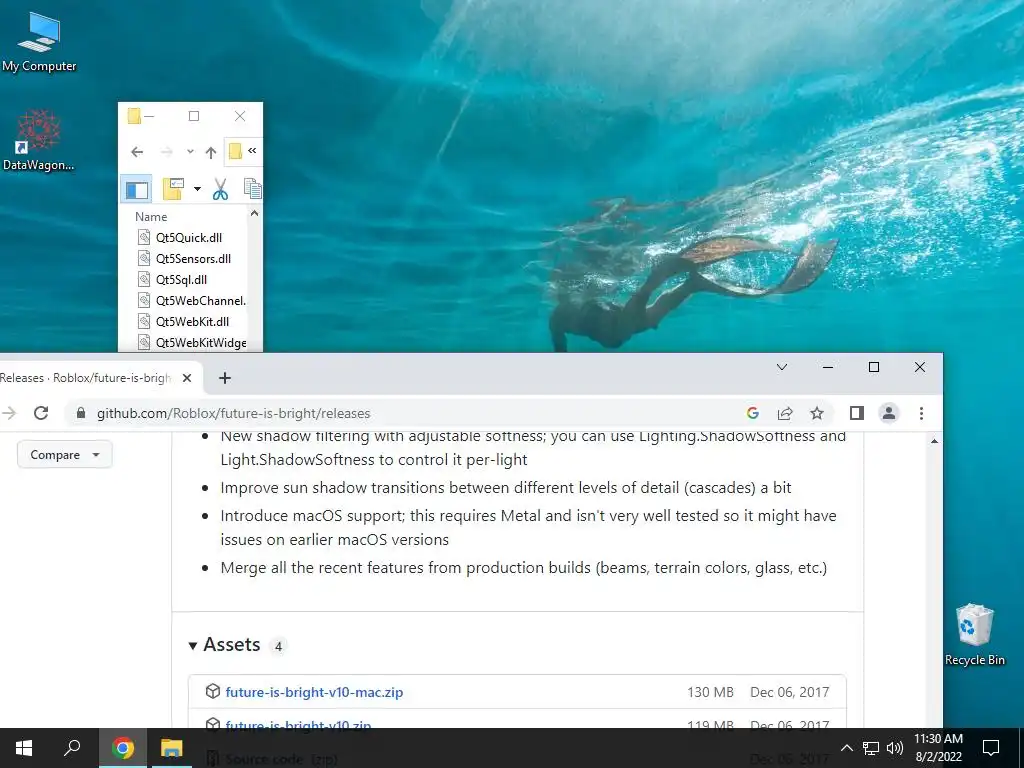Sort files by the Name column header
Viewport: 1024px width, 768px height.
point(151,217)
